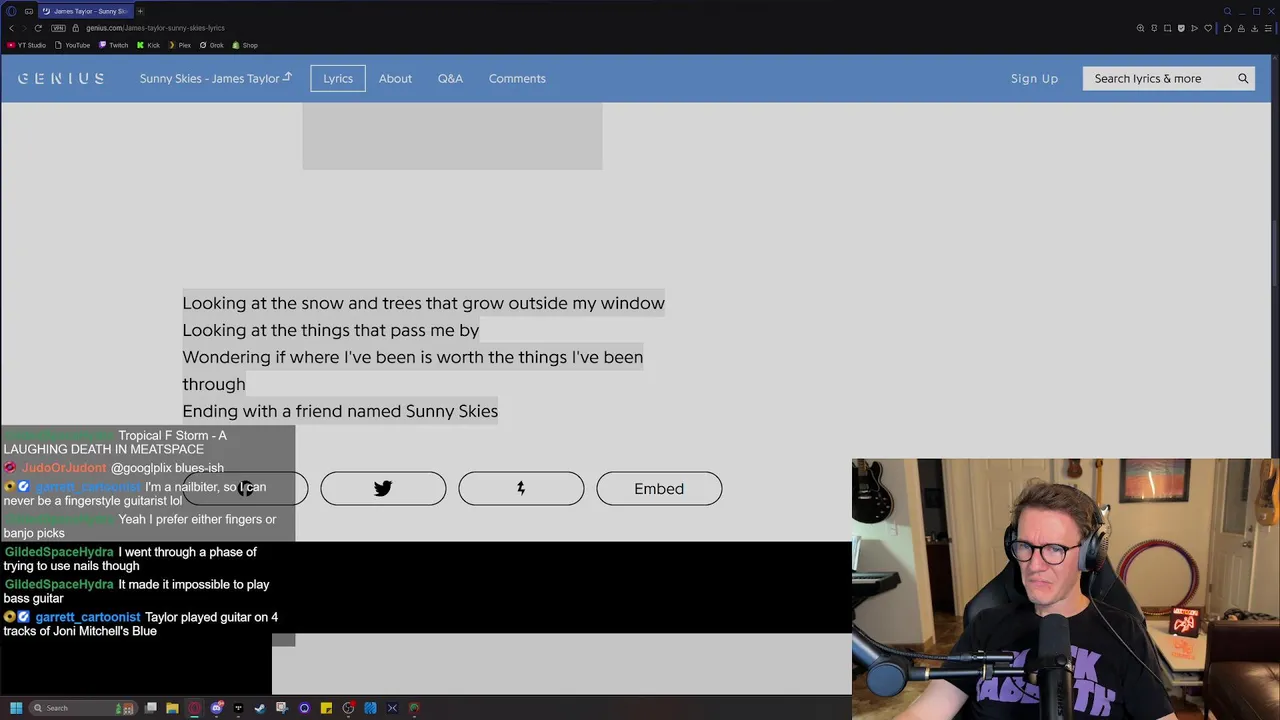Click the zoom magnifier icon in toolbar
Viewport: 1280px width, 720px height.
[x=1140, y=28]
